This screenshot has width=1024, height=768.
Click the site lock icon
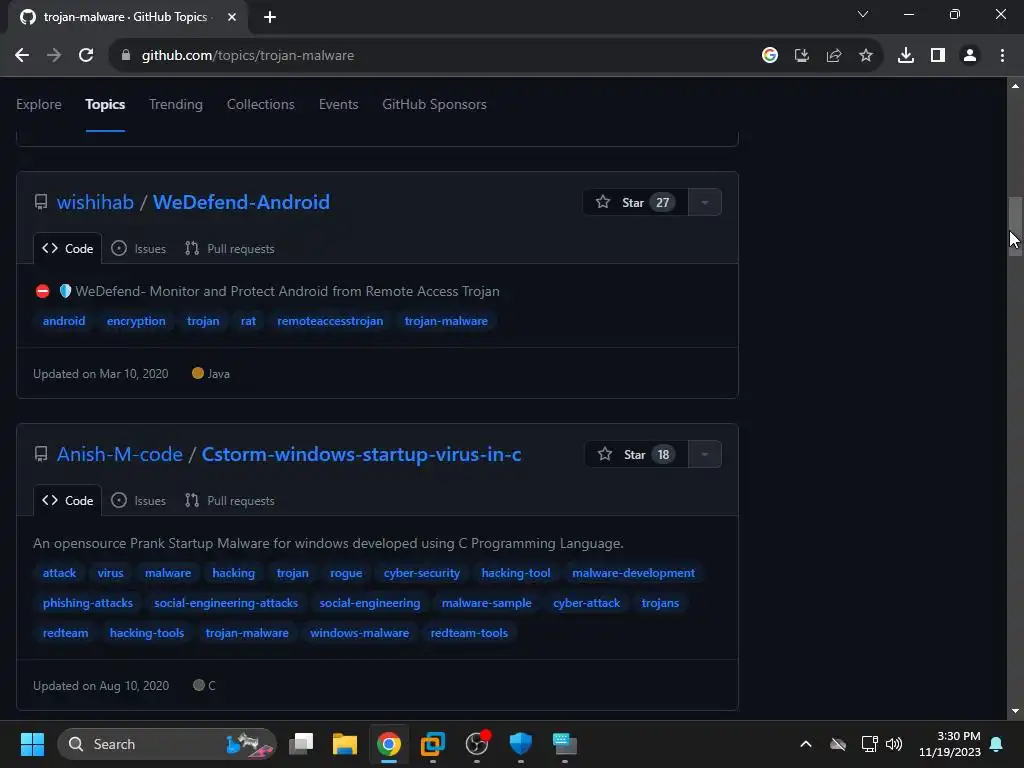point(126,56)
